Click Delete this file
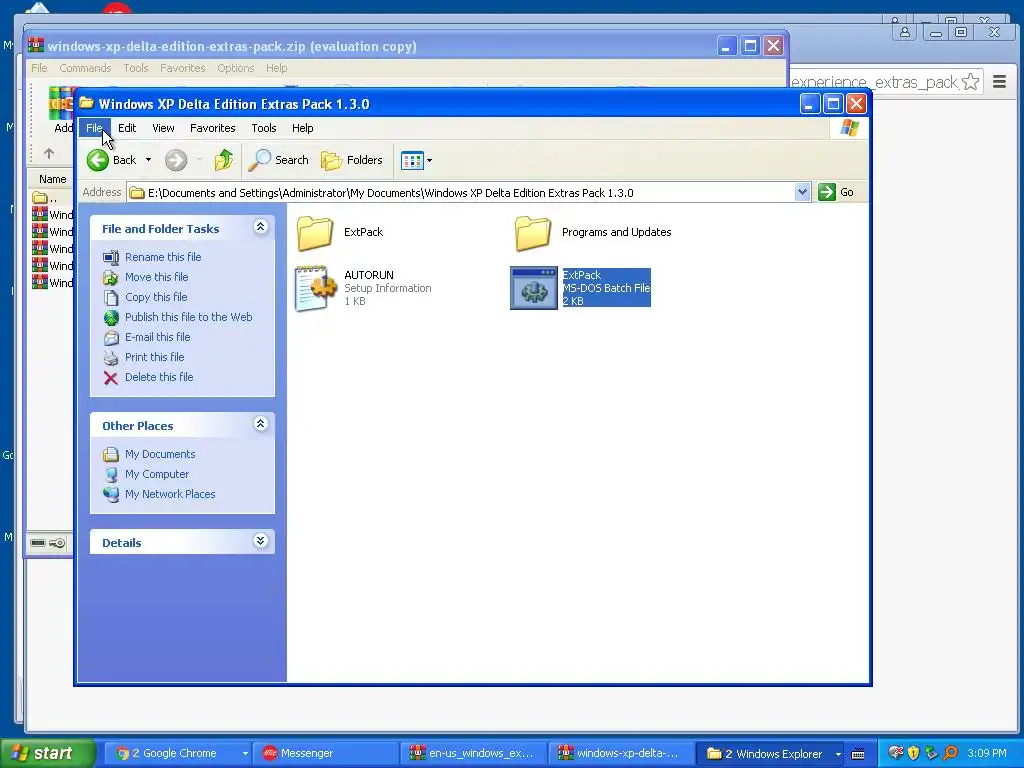 159,377
